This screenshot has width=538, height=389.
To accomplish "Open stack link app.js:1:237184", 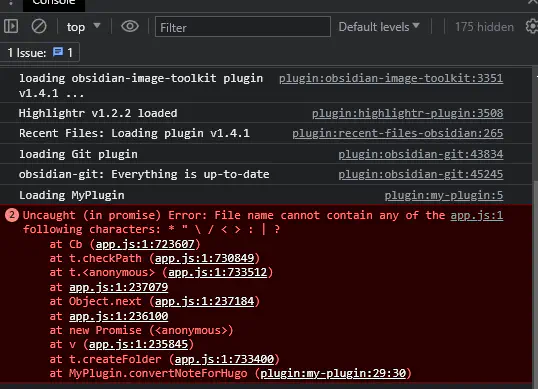I will pyautogui.click(x=204, y=301).
